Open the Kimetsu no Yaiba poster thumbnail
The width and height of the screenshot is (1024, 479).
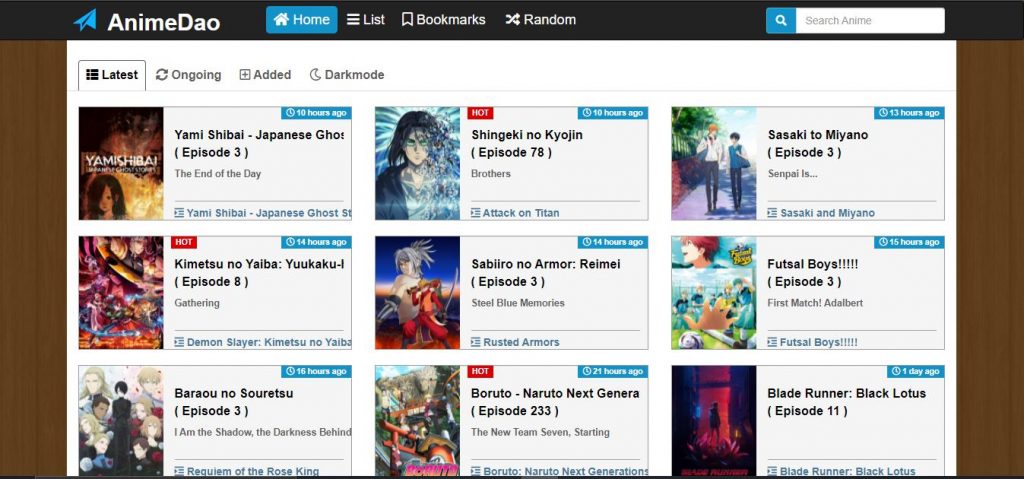coord(121,293)
